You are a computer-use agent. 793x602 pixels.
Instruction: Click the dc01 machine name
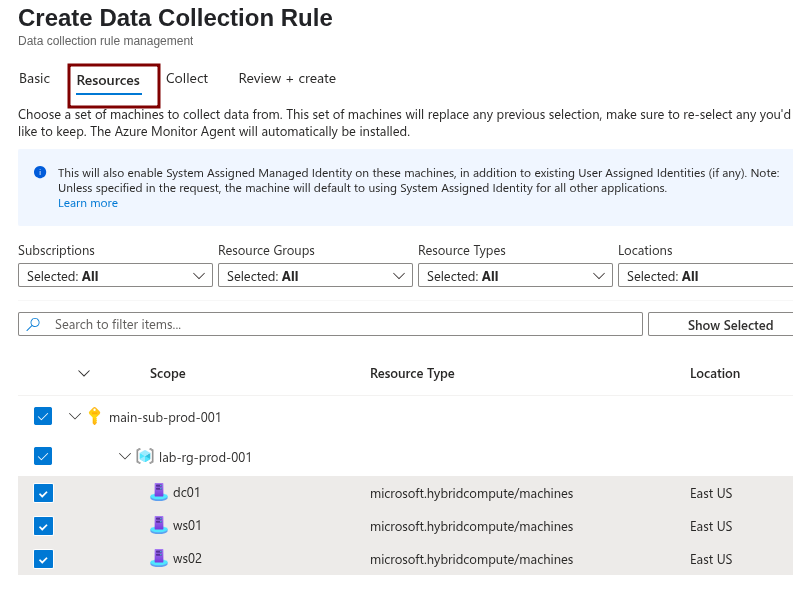tap(187, 492)
